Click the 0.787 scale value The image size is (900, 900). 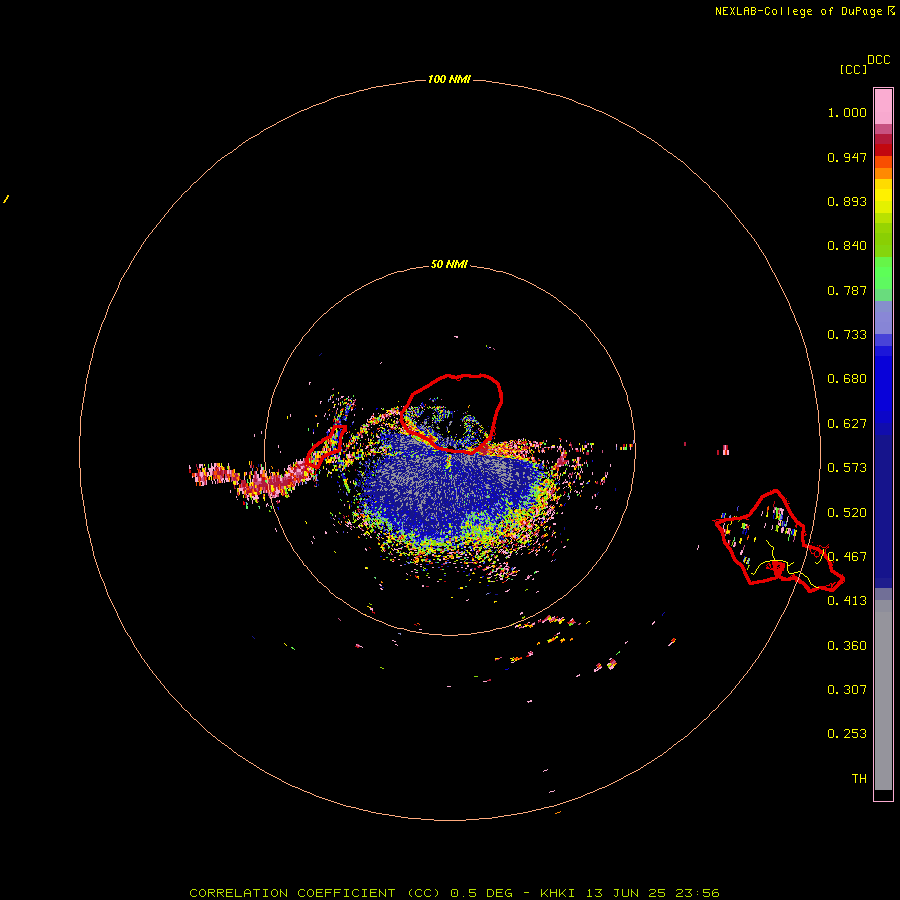click(847, 290)
